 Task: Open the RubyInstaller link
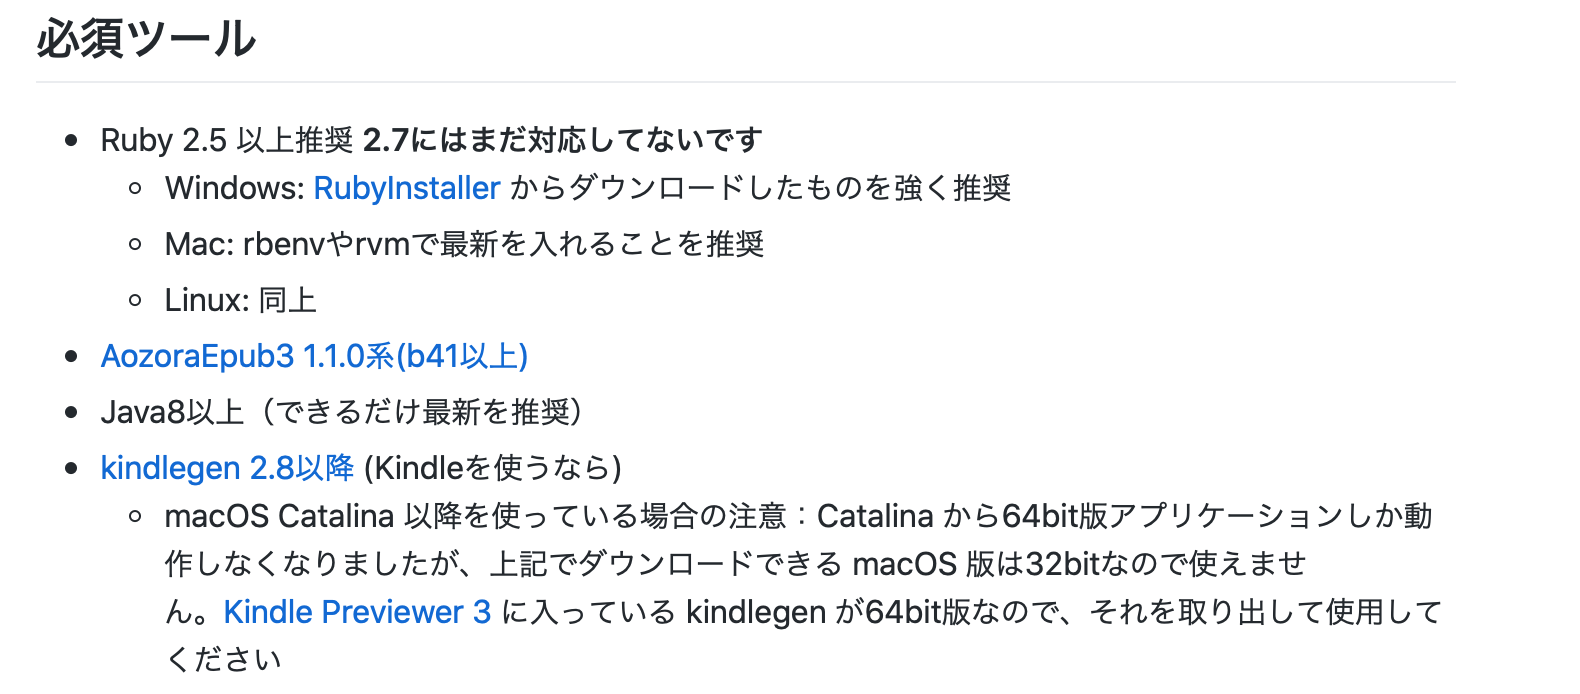pos(407,188)
